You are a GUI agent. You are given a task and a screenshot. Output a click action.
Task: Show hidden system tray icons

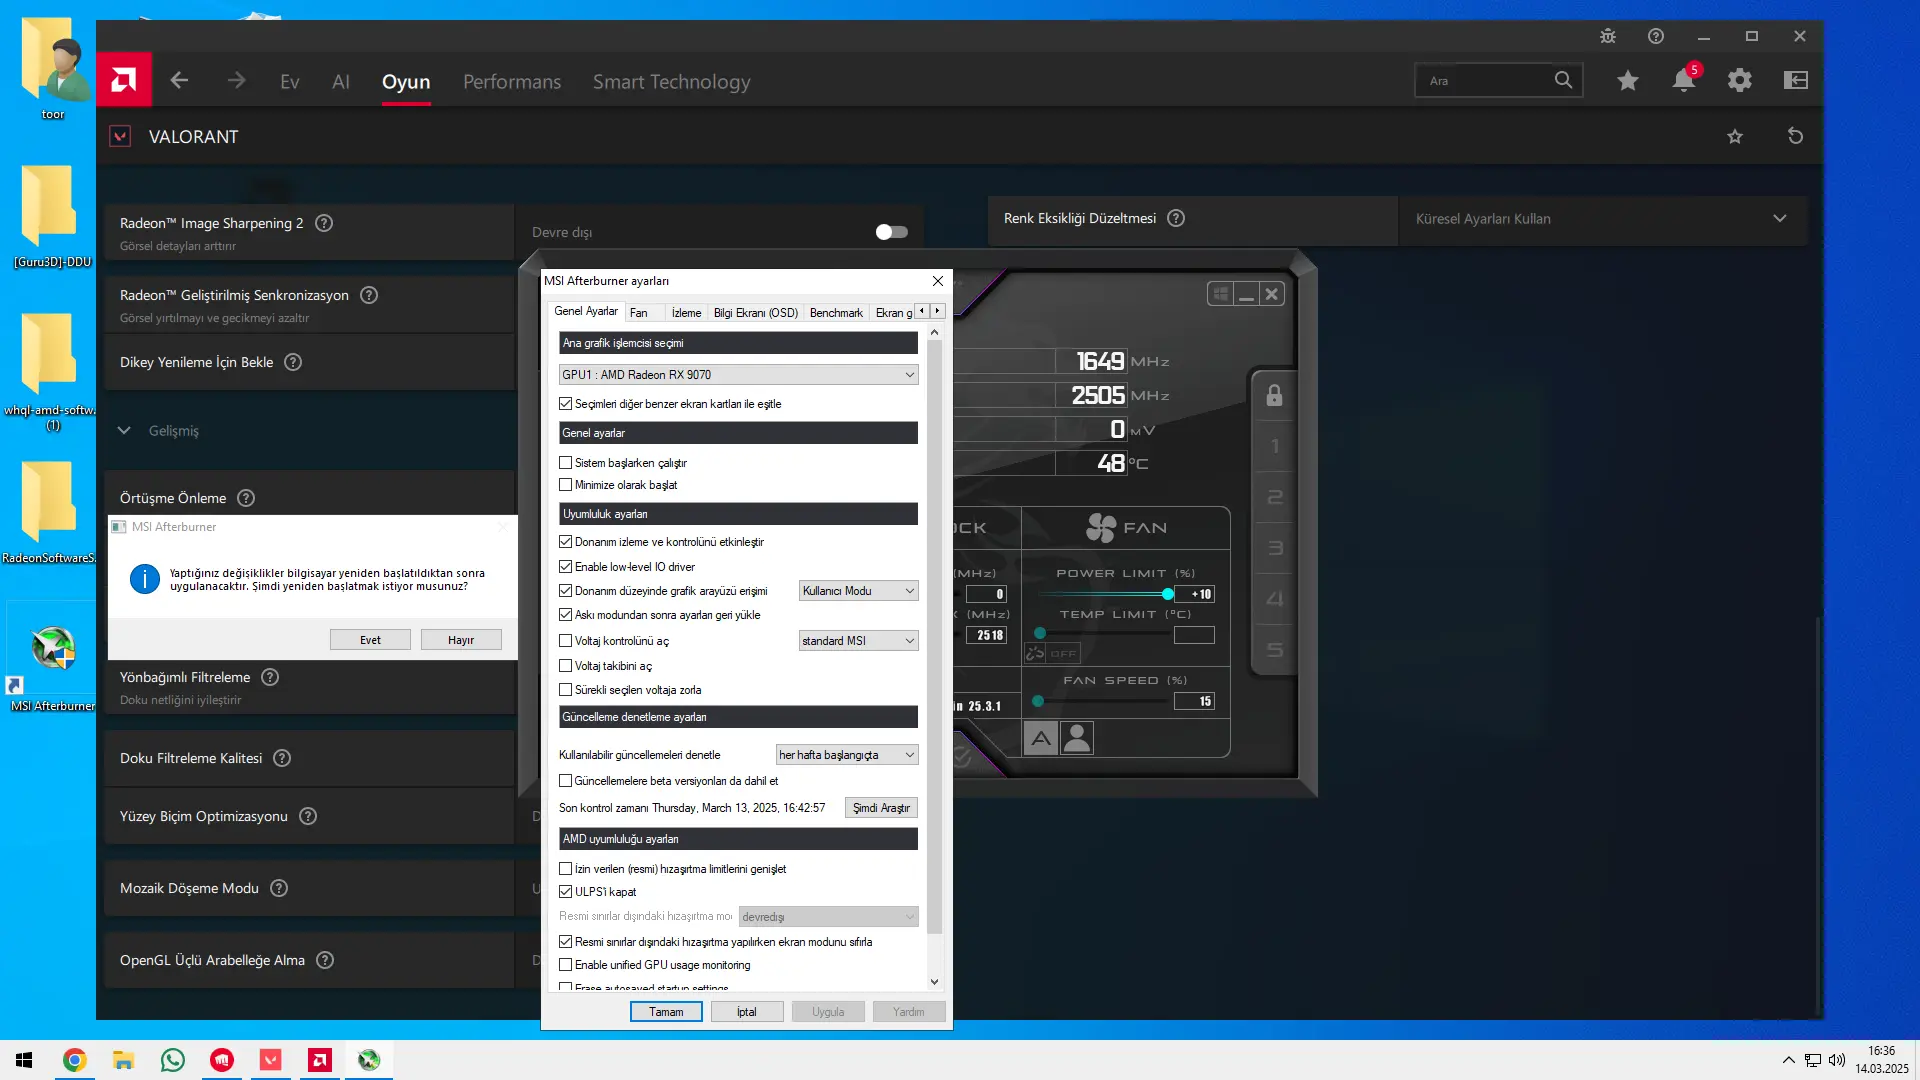pyautogui.click(x=1788, y=1060)
